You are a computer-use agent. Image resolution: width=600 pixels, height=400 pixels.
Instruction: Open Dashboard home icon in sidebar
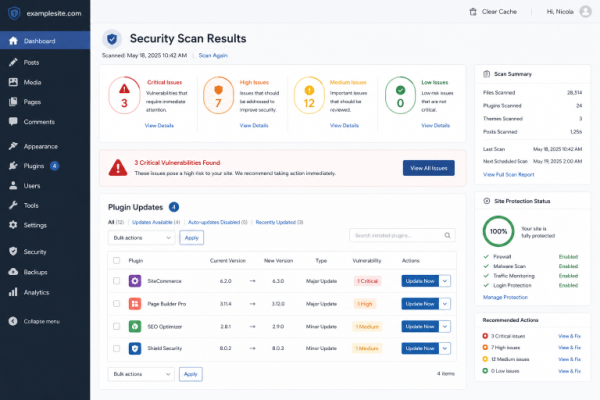pyautogui.click(x=13, y=41)
